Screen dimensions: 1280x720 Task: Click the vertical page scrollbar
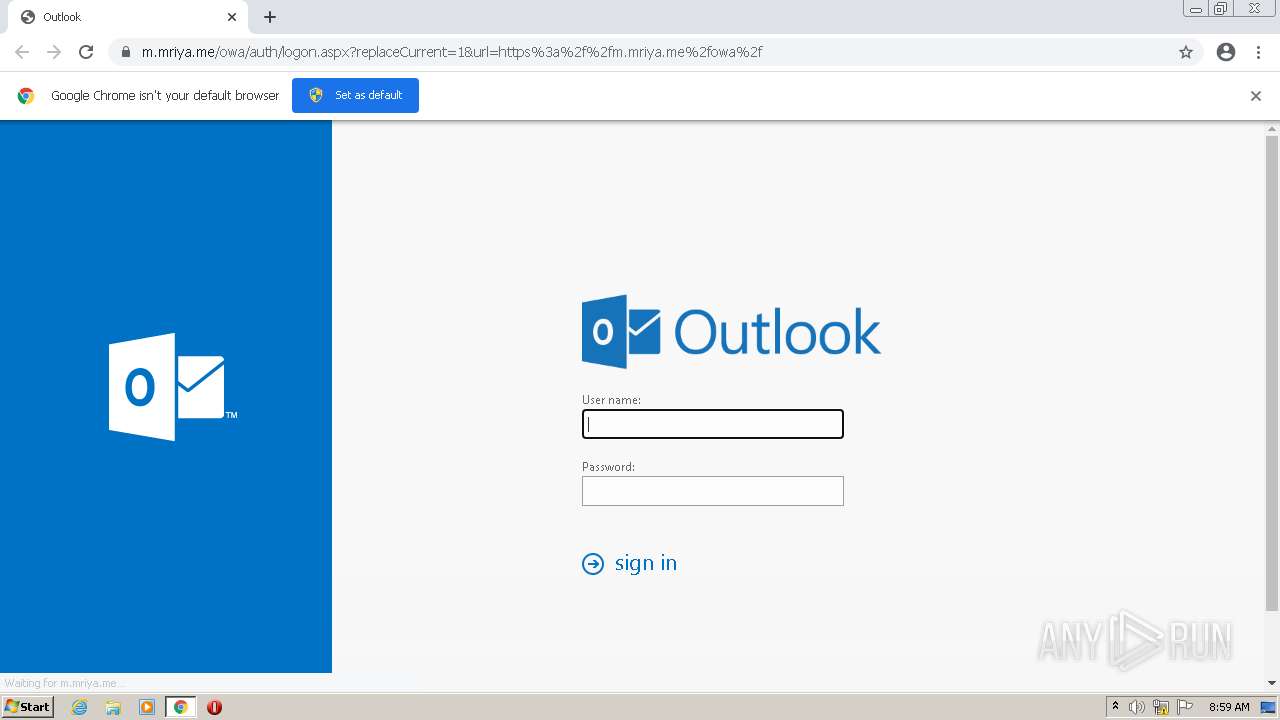pyautogui.click(x=1272, y=372)
